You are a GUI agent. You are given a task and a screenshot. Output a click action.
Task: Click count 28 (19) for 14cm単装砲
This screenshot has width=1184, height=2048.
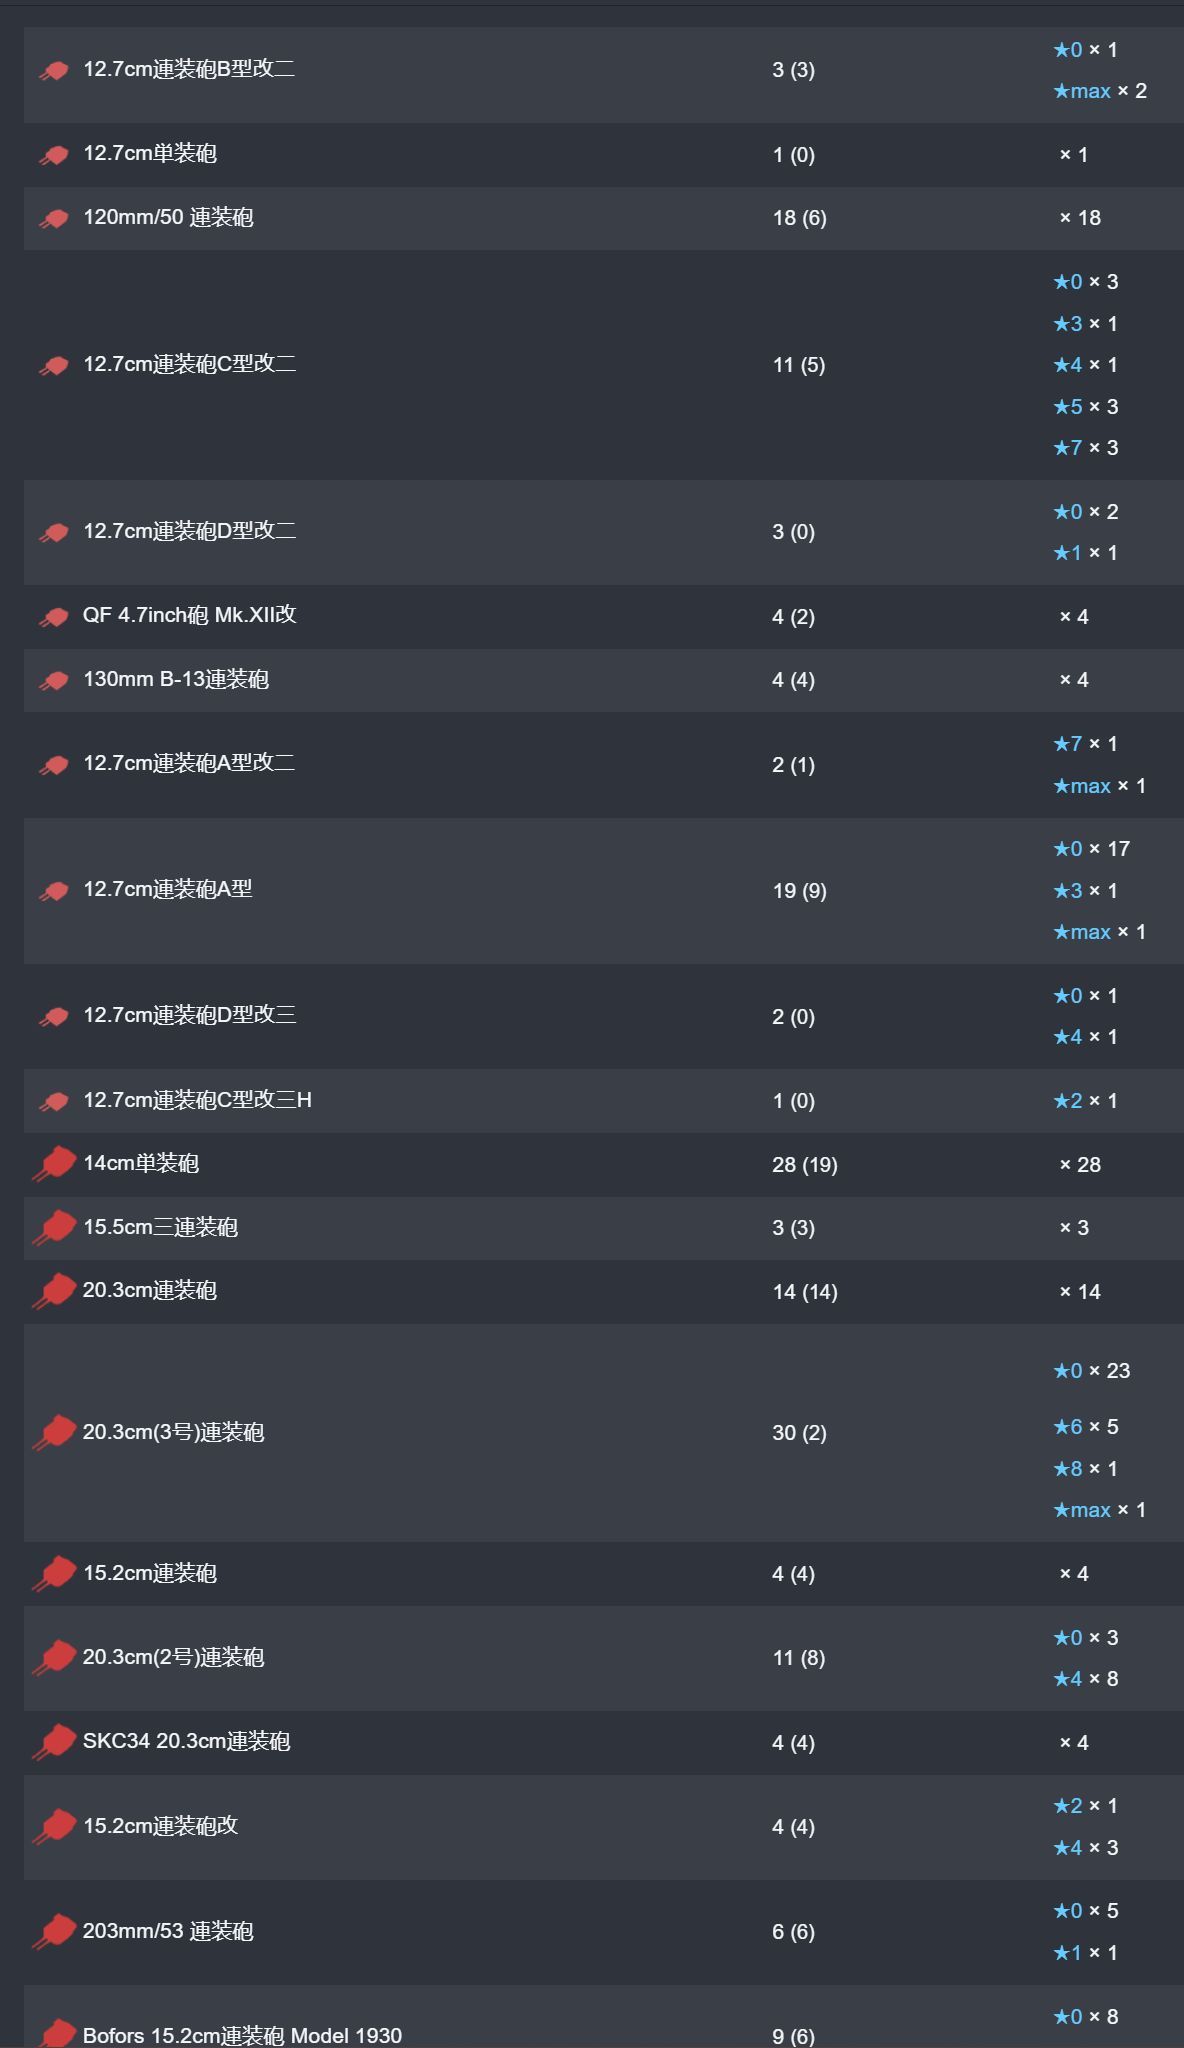coord(805,1165)
